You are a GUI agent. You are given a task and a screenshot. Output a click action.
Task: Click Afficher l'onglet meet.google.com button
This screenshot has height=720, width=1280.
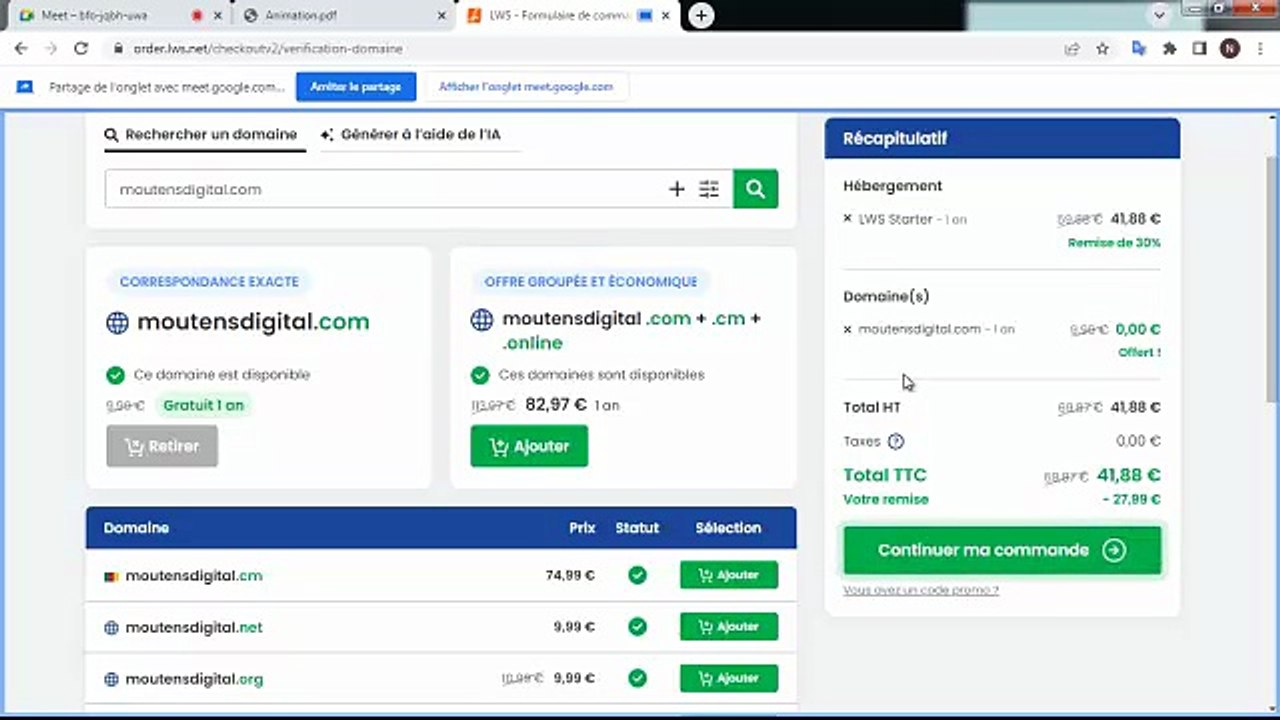(526, 87)
